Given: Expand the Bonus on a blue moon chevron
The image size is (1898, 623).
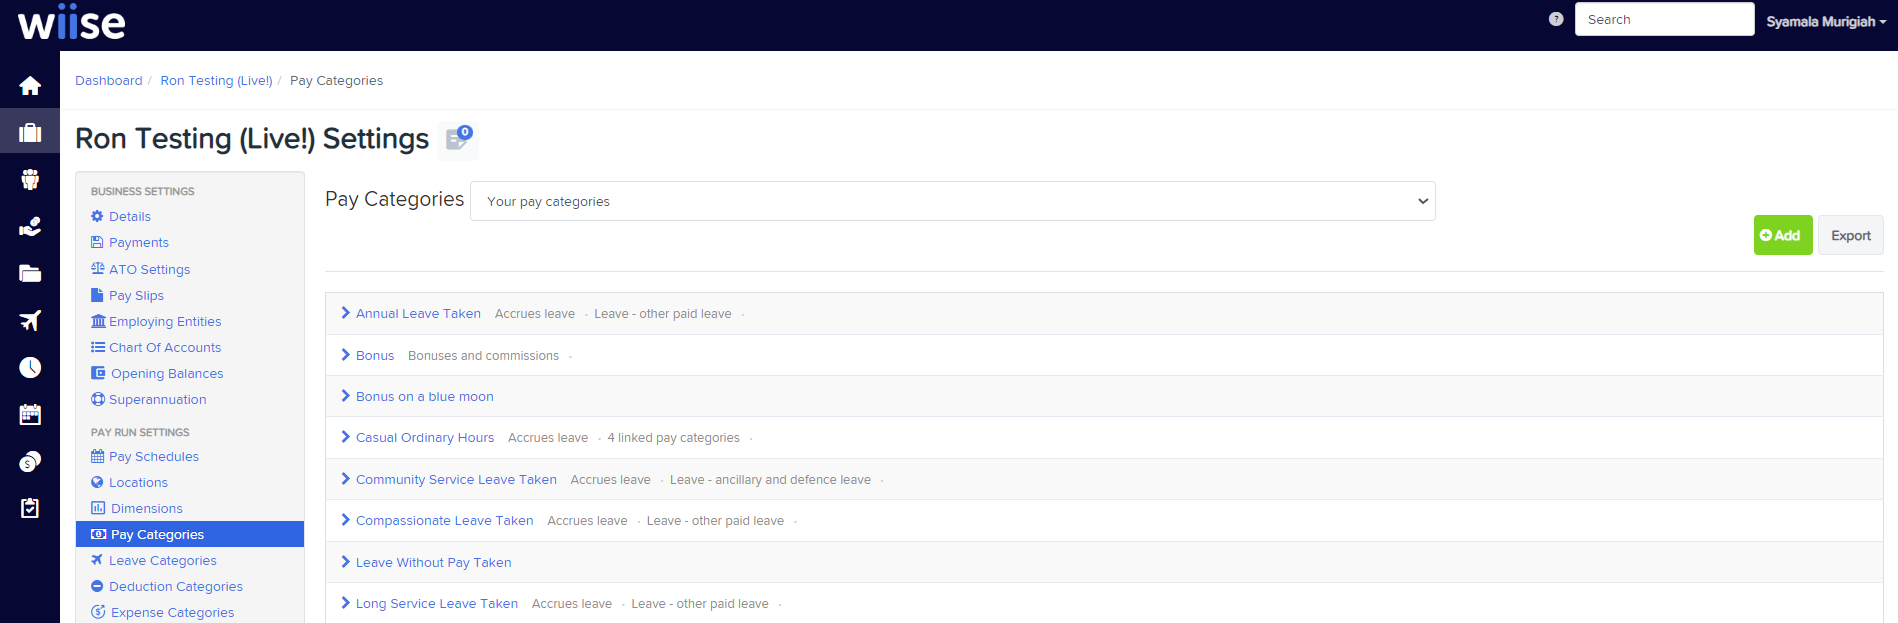Looking at the screenshot, I should pos(346,396).
